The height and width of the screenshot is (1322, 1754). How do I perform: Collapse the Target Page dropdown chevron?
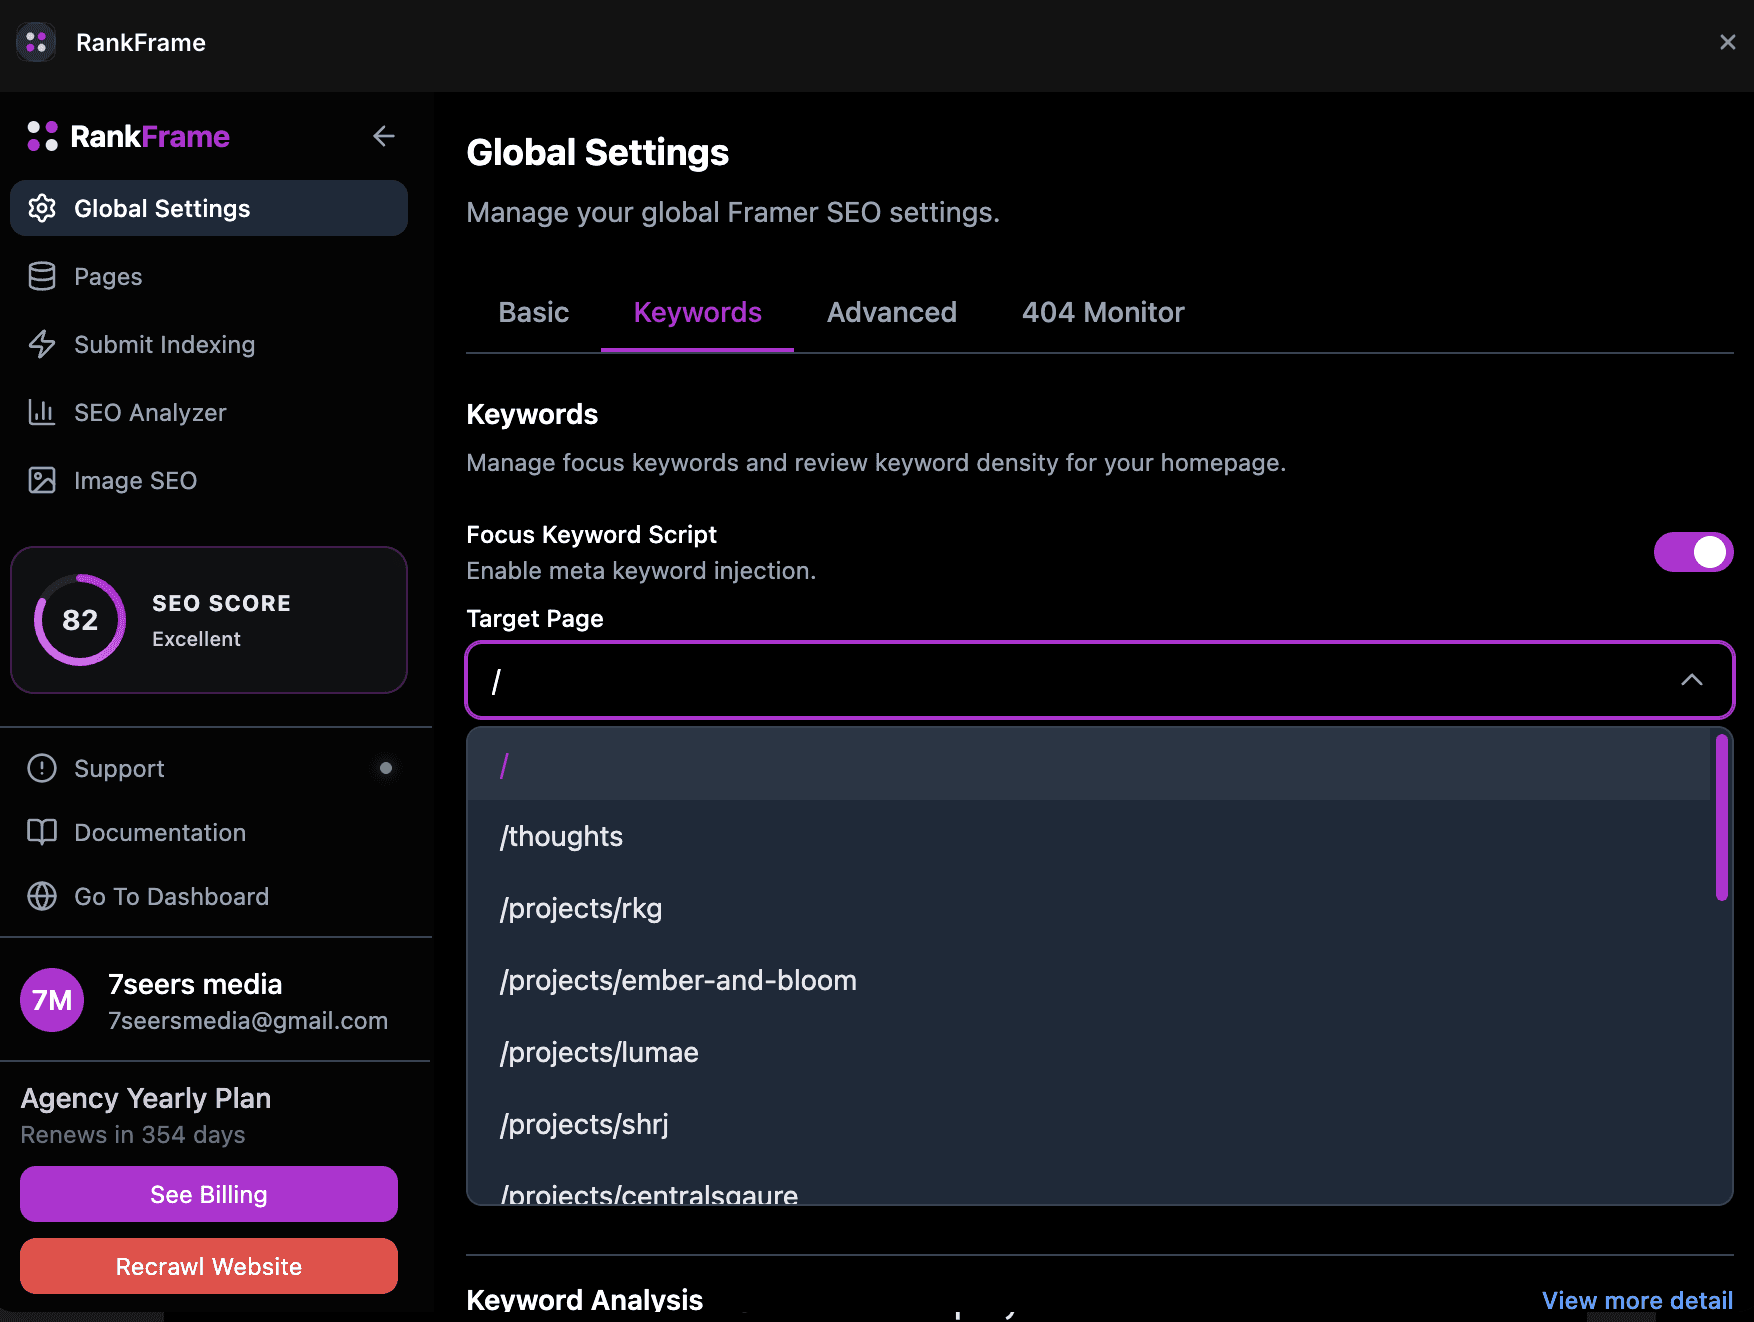1692,680
